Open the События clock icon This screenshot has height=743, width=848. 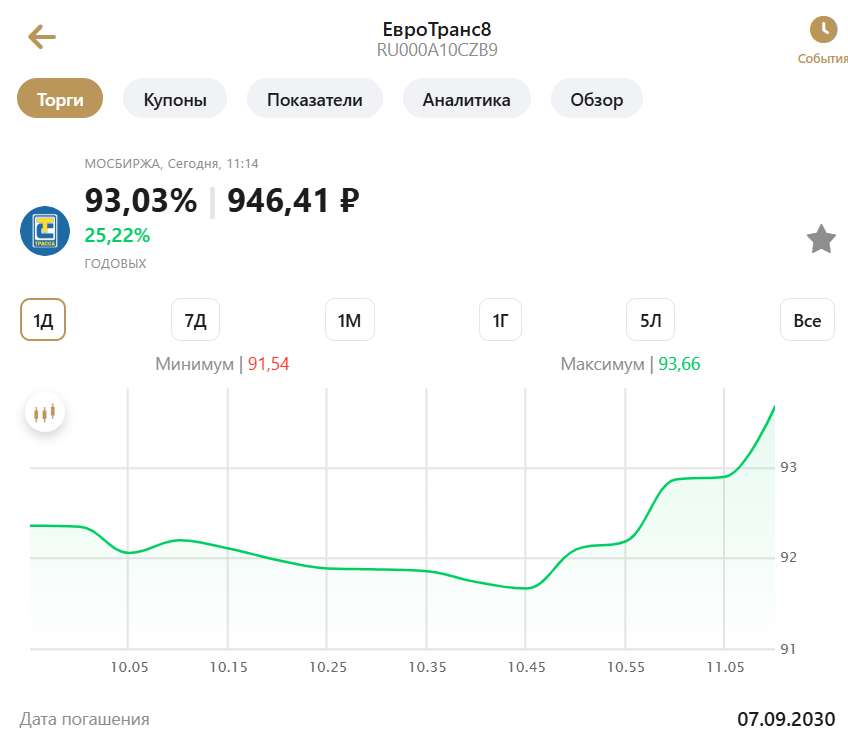tap(823, 29)
